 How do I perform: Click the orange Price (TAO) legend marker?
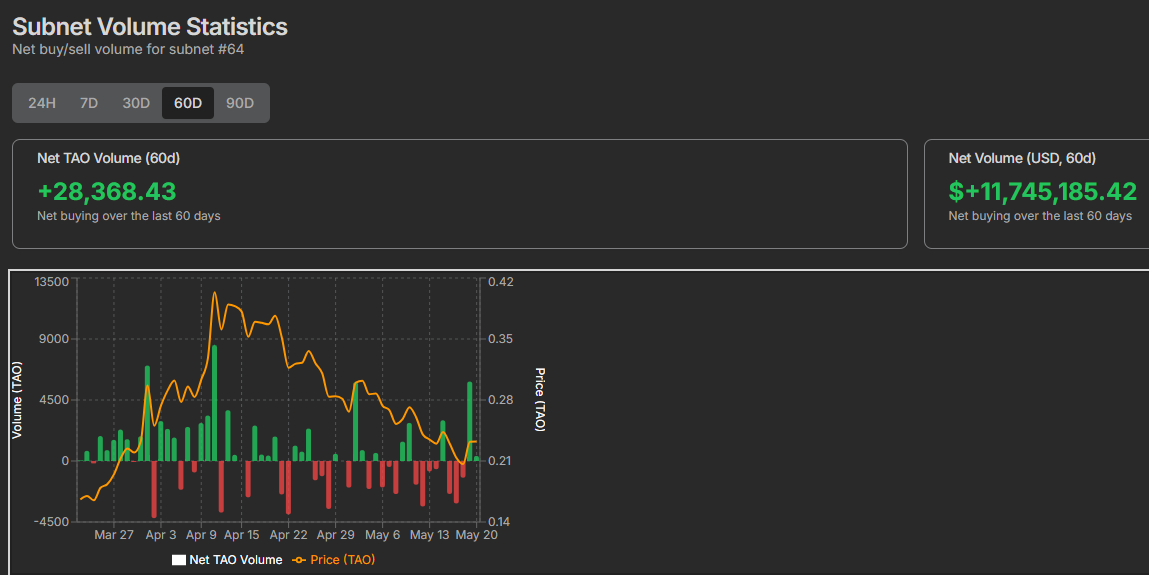pyautogui.click(x=298, y=560)
